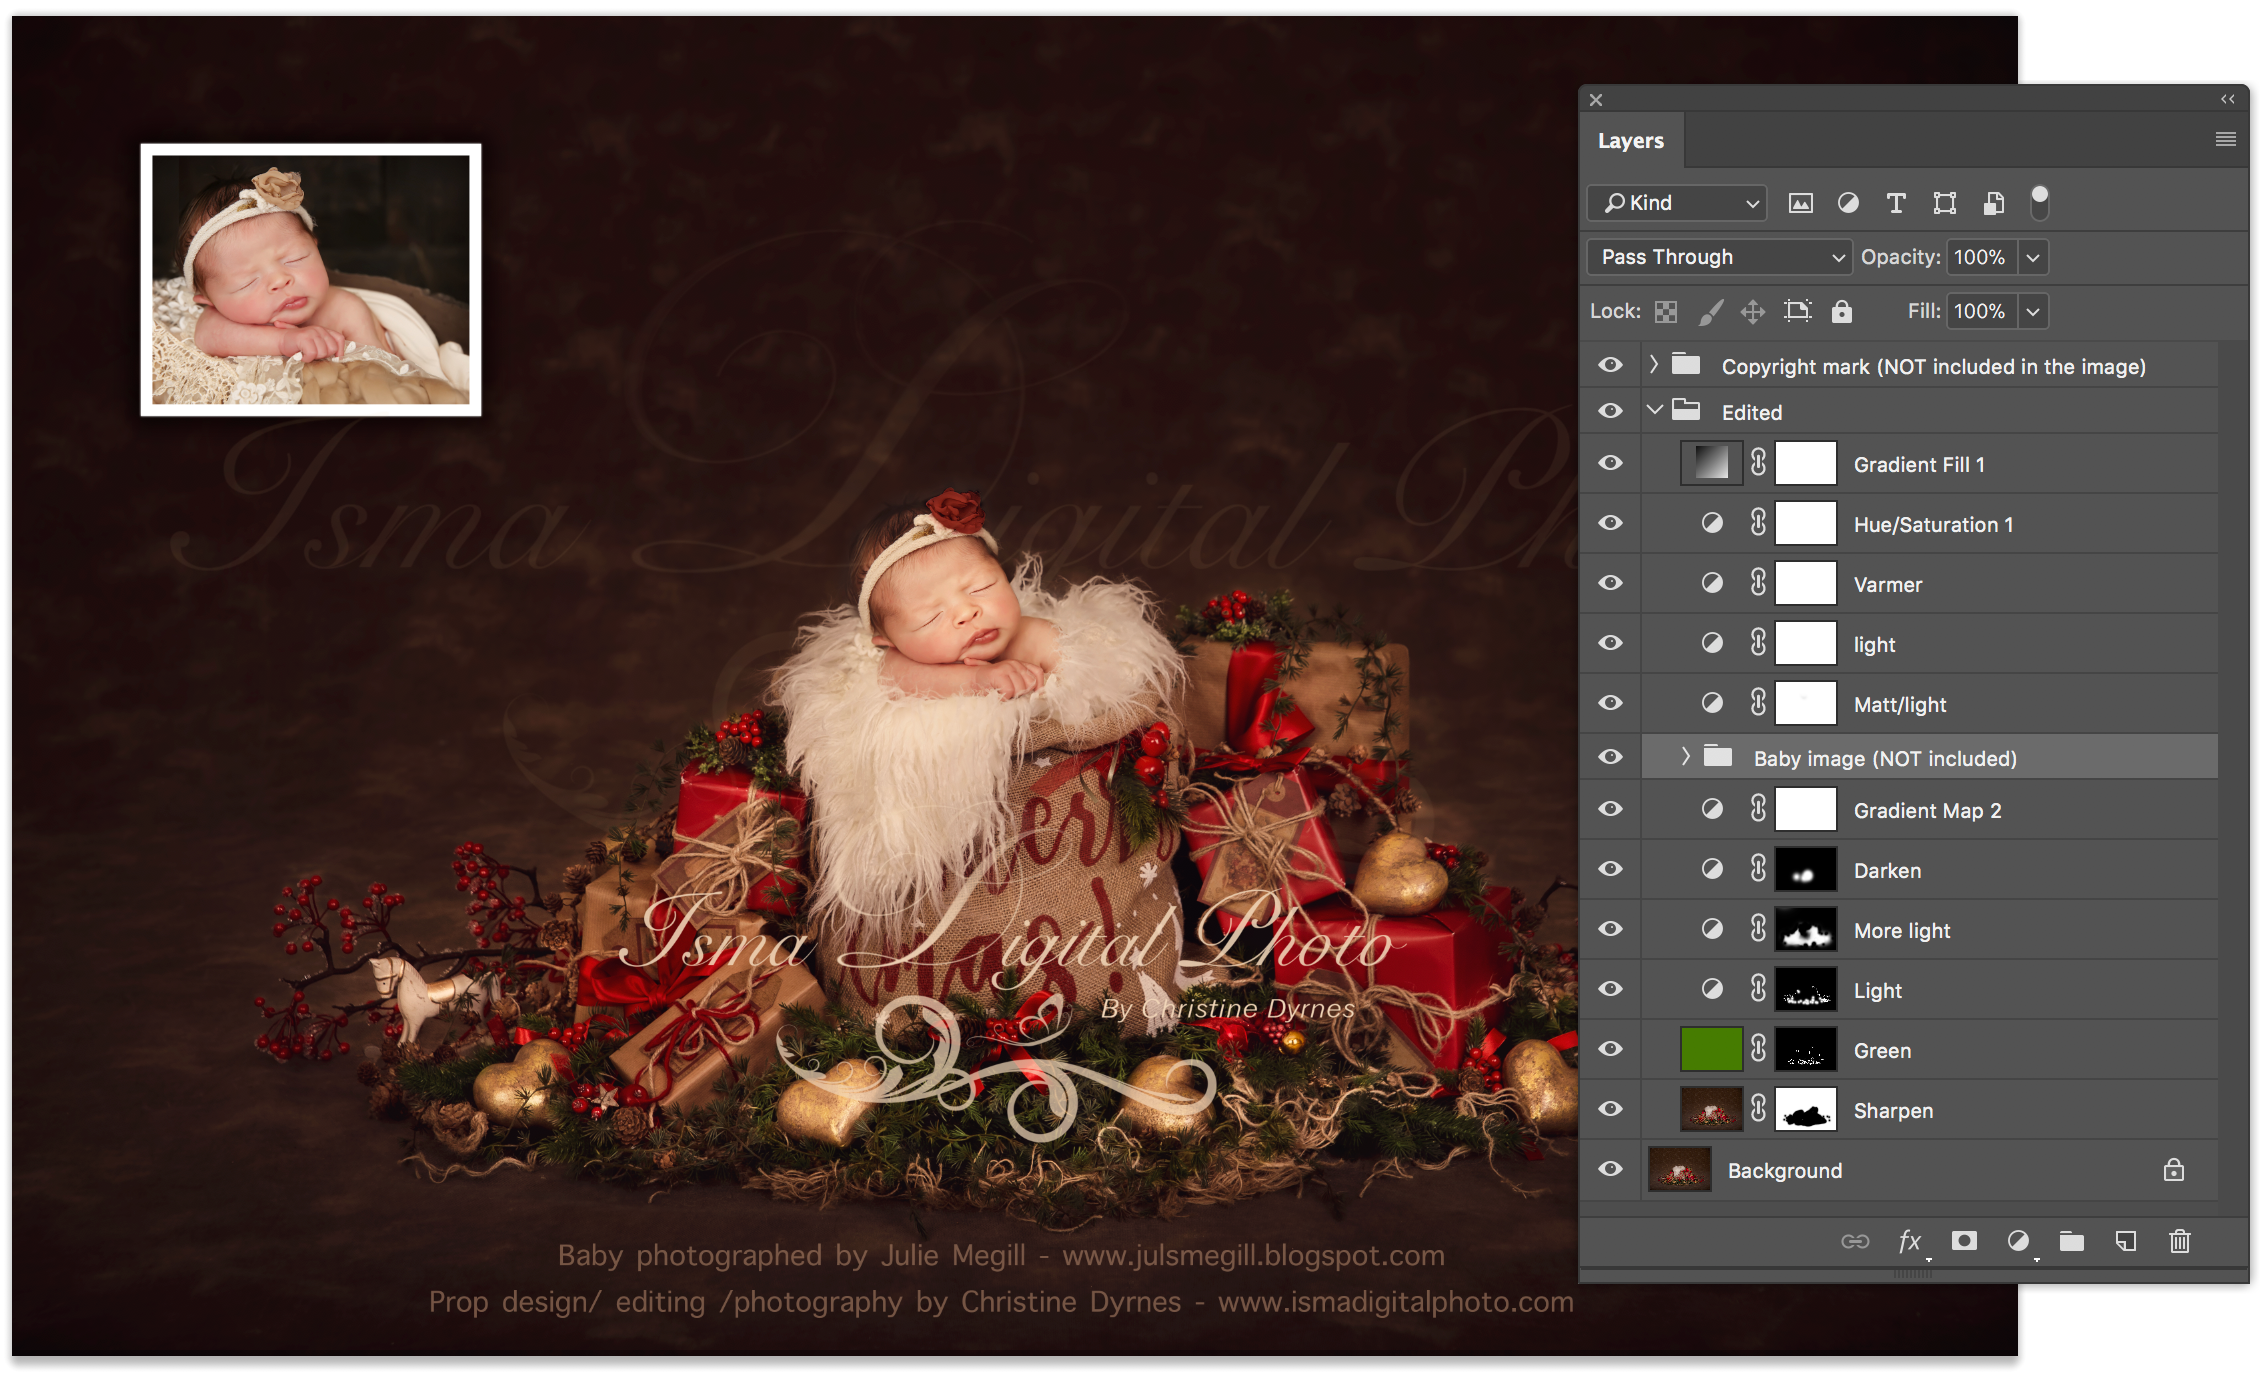Filter layers by smart object kind

[1993, 204]
